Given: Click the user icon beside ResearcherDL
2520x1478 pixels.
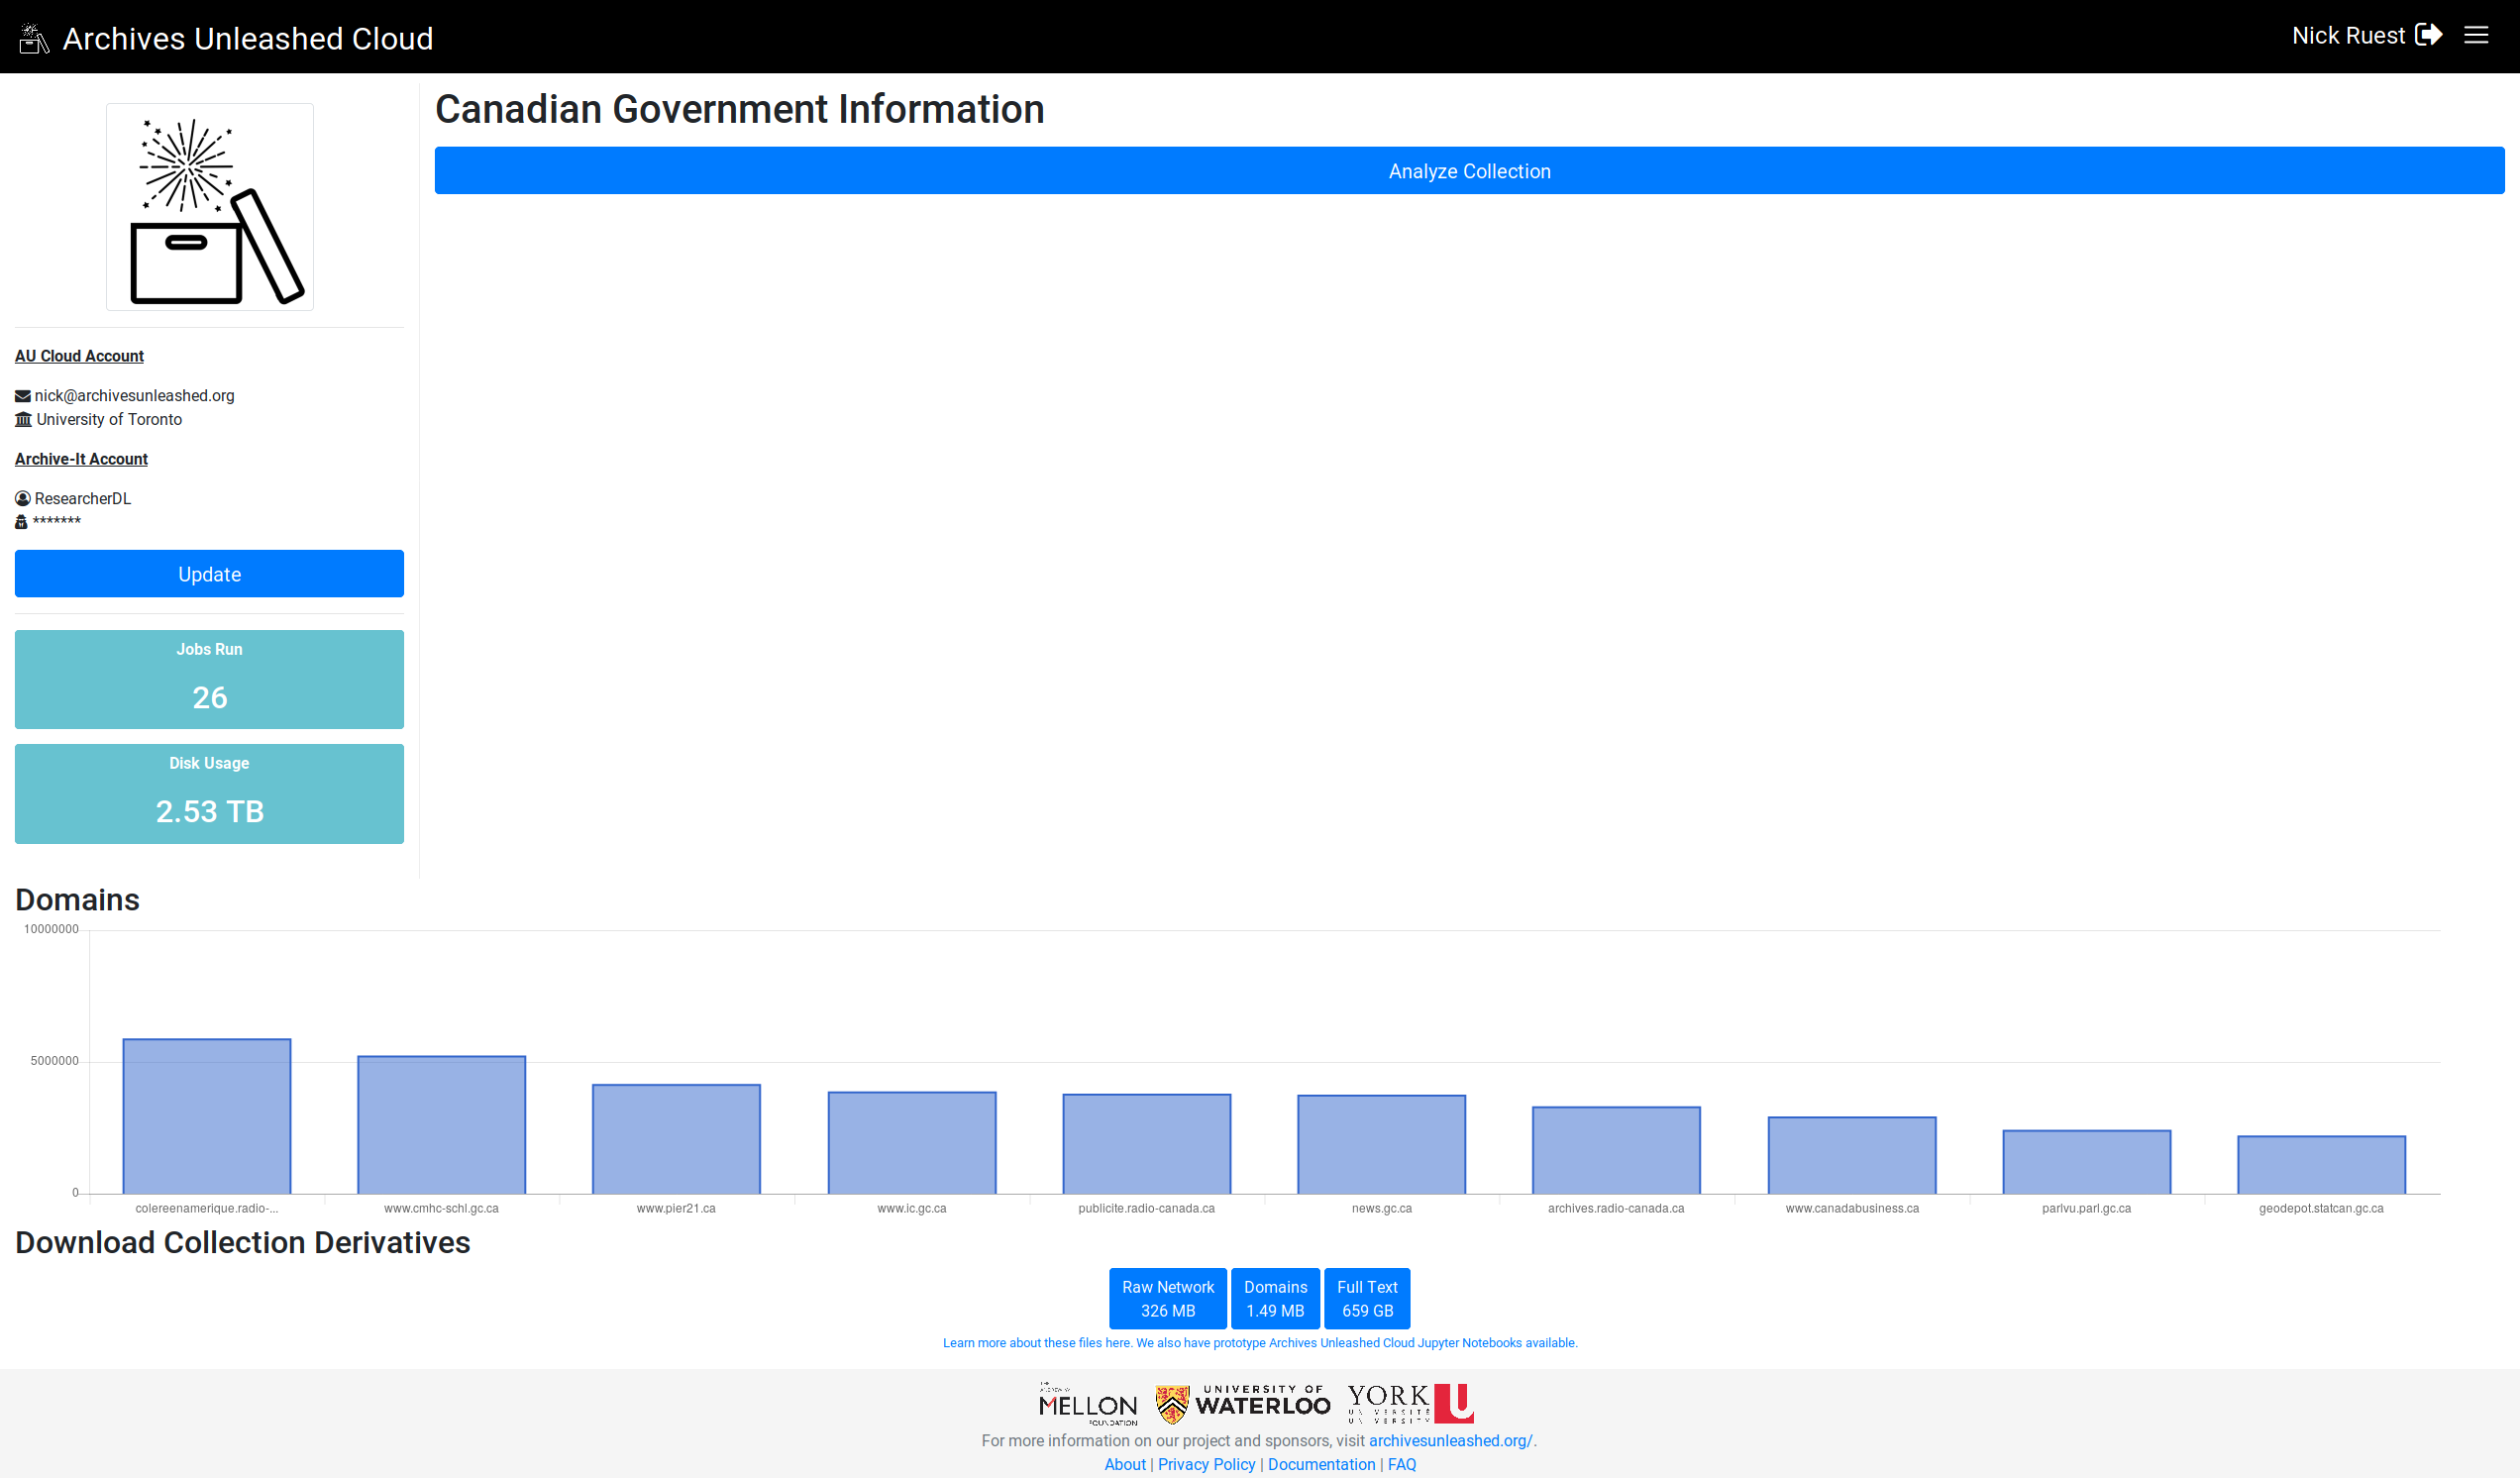Looking at the screenshot, I should coord(23,499).
